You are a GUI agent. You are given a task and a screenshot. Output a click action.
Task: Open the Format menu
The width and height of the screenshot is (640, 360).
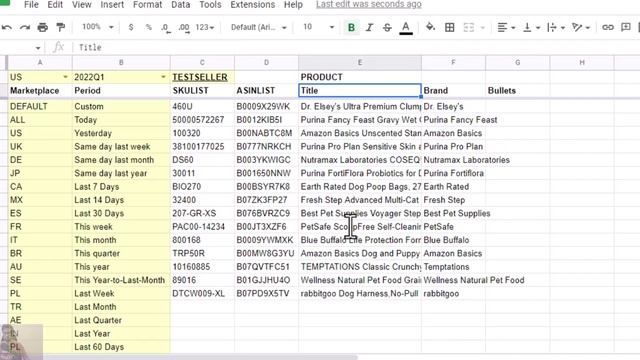[x=147, y=5]
